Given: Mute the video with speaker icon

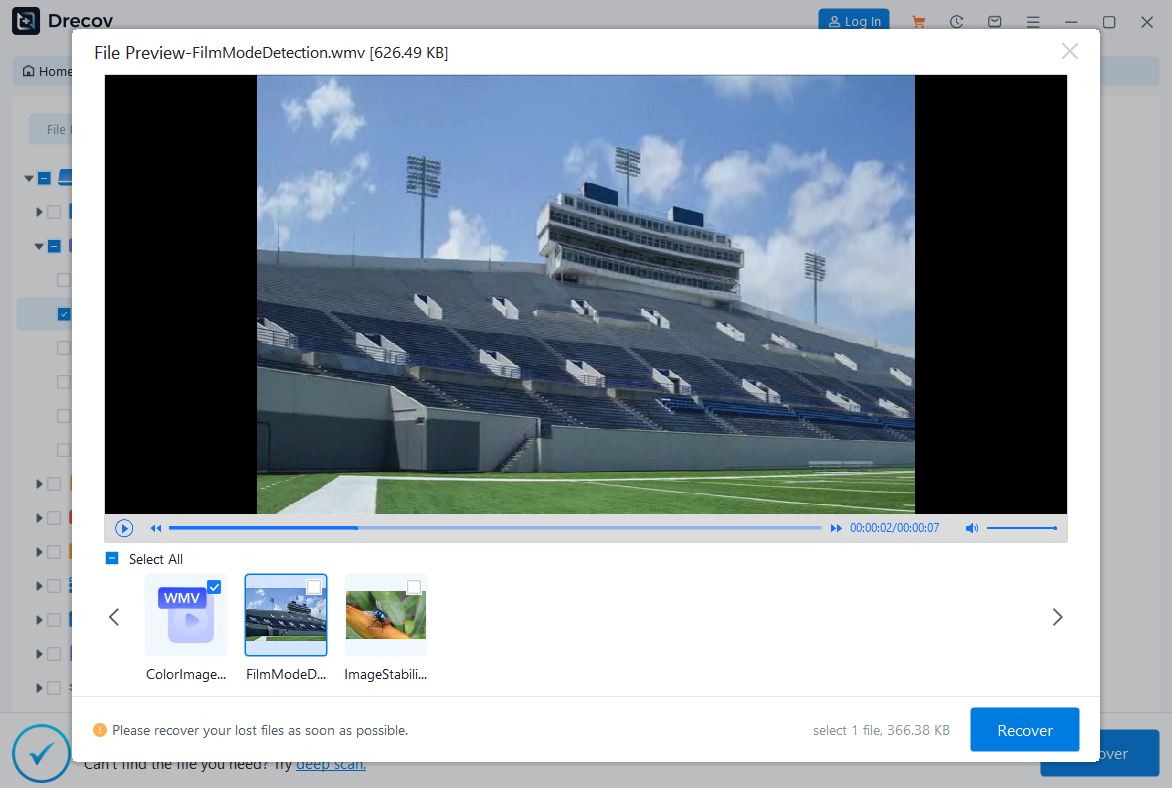Looking at the screenshot, I should click(971, 528).
